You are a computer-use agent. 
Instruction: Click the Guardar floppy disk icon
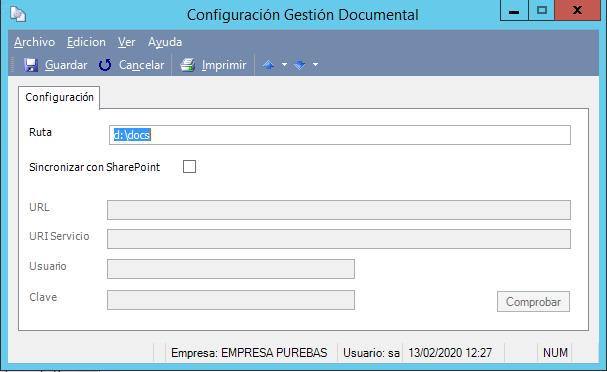click(x=31, y=65)
